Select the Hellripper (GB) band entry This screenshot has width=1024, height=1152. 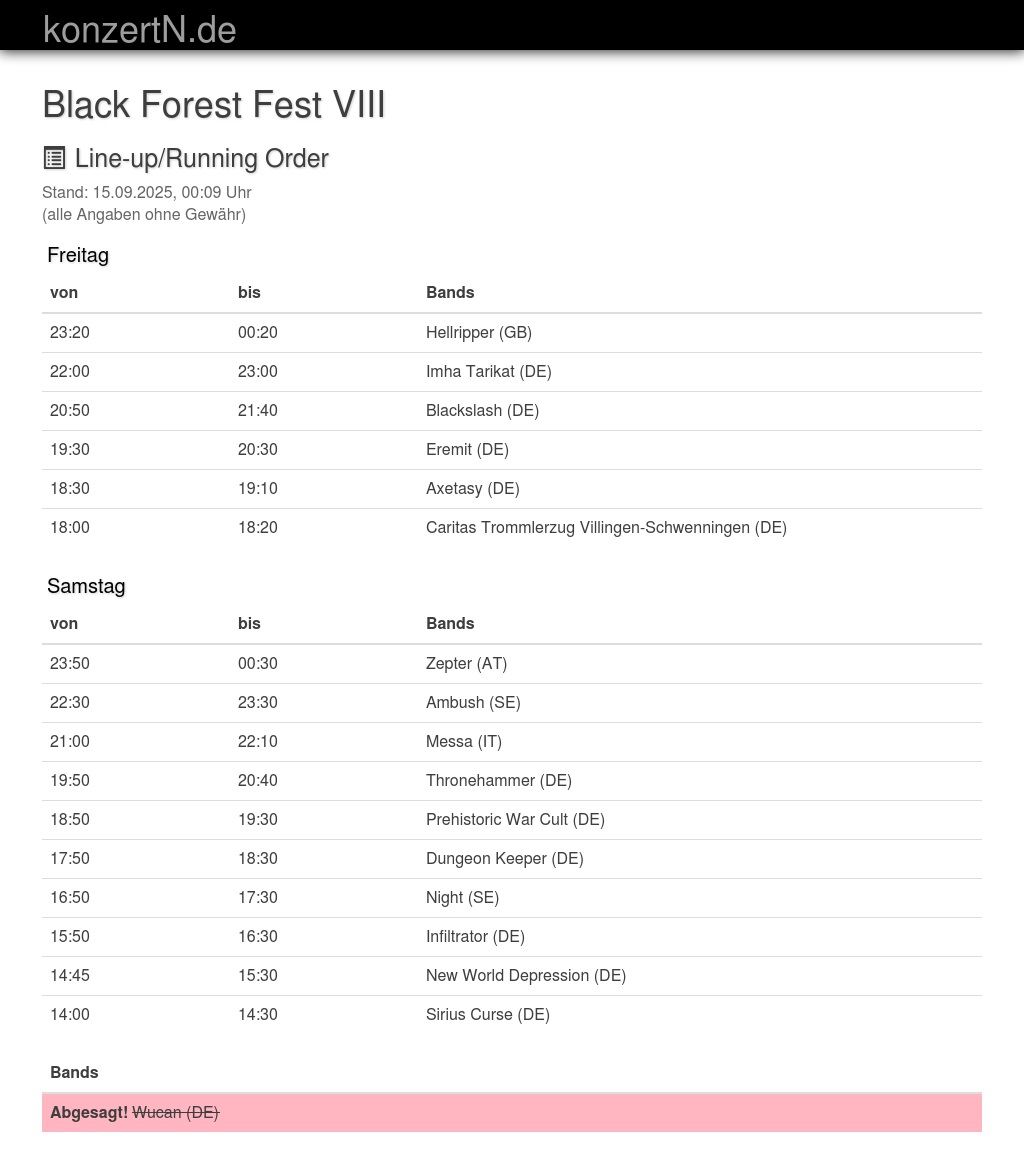pyautogui.click(x=478, y=333)
